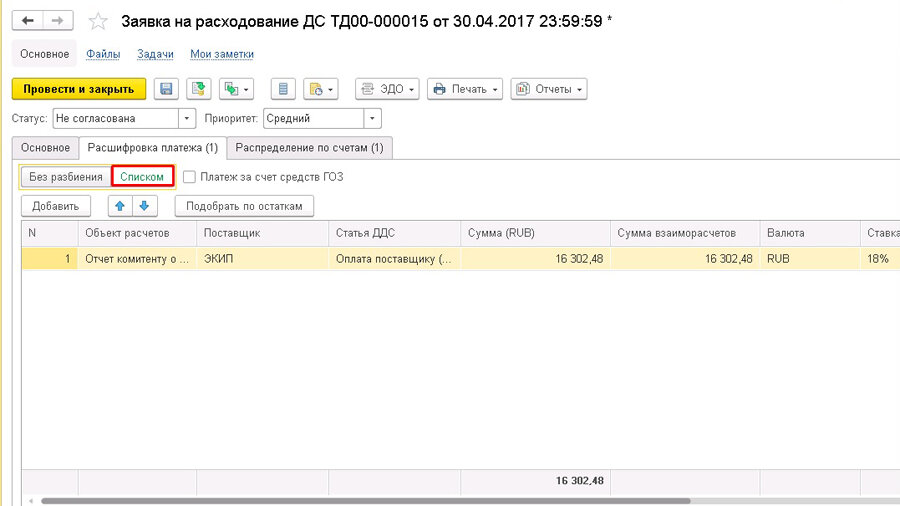Click the Добавить button
Viewport: 900px width, 506px height.
(x=56, y=206)
